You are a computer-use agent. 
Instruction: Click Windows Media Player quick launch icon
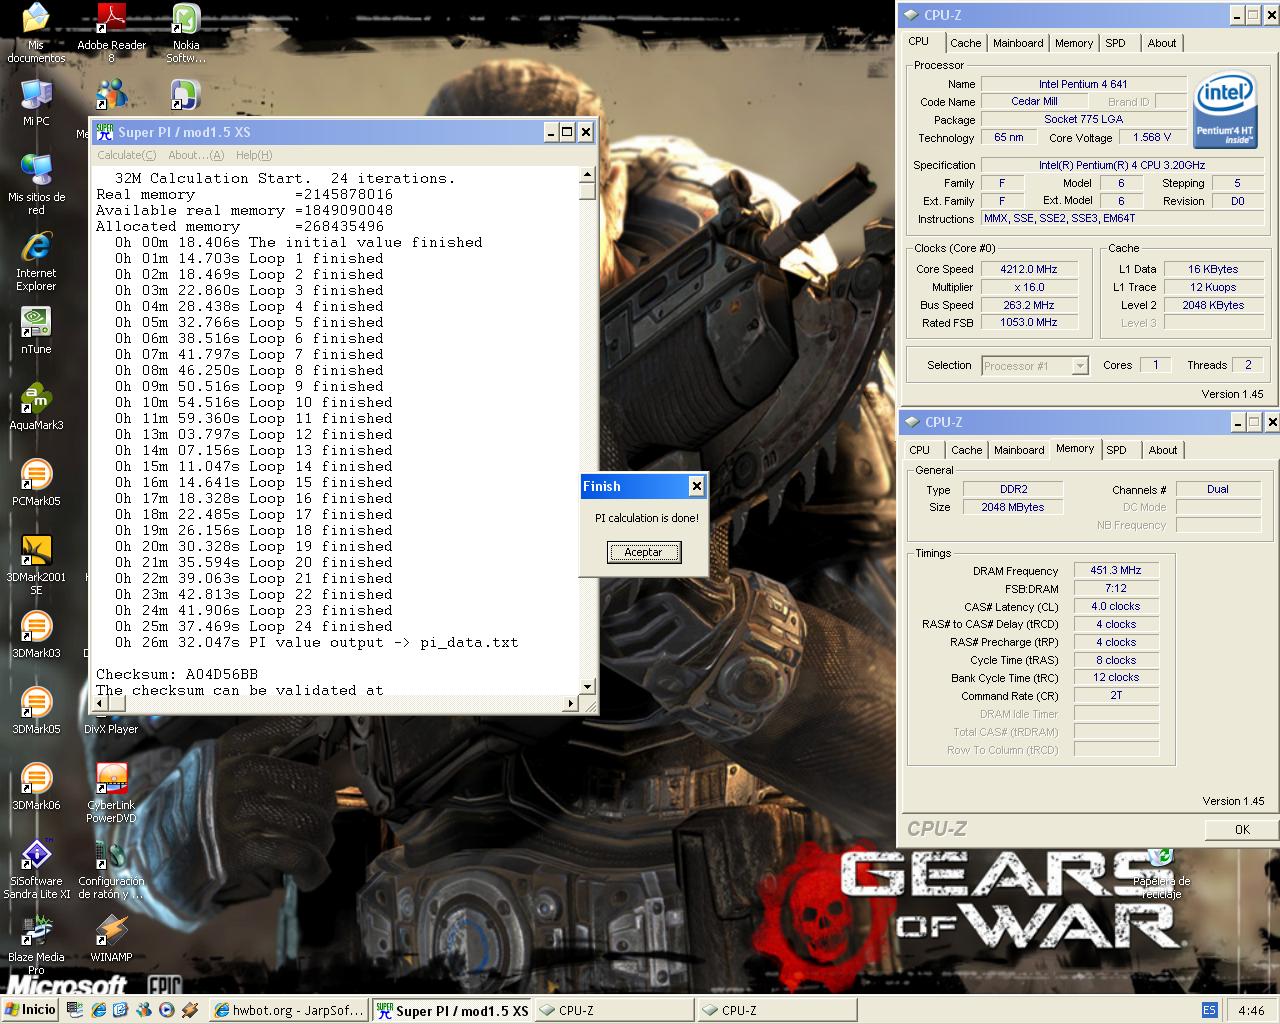point(167,1010)
